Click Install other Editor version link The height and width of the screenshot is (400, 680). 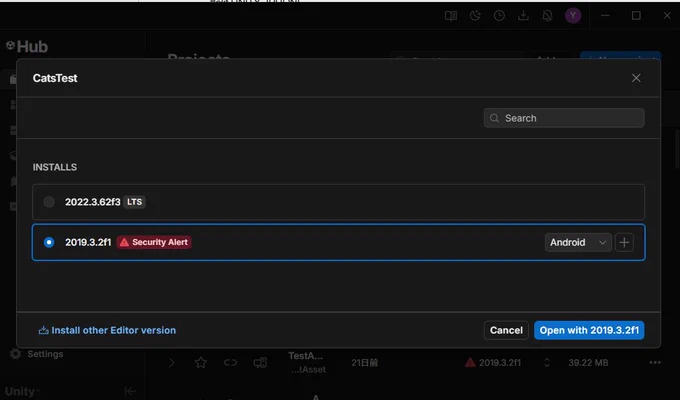(x=107, y=330)
